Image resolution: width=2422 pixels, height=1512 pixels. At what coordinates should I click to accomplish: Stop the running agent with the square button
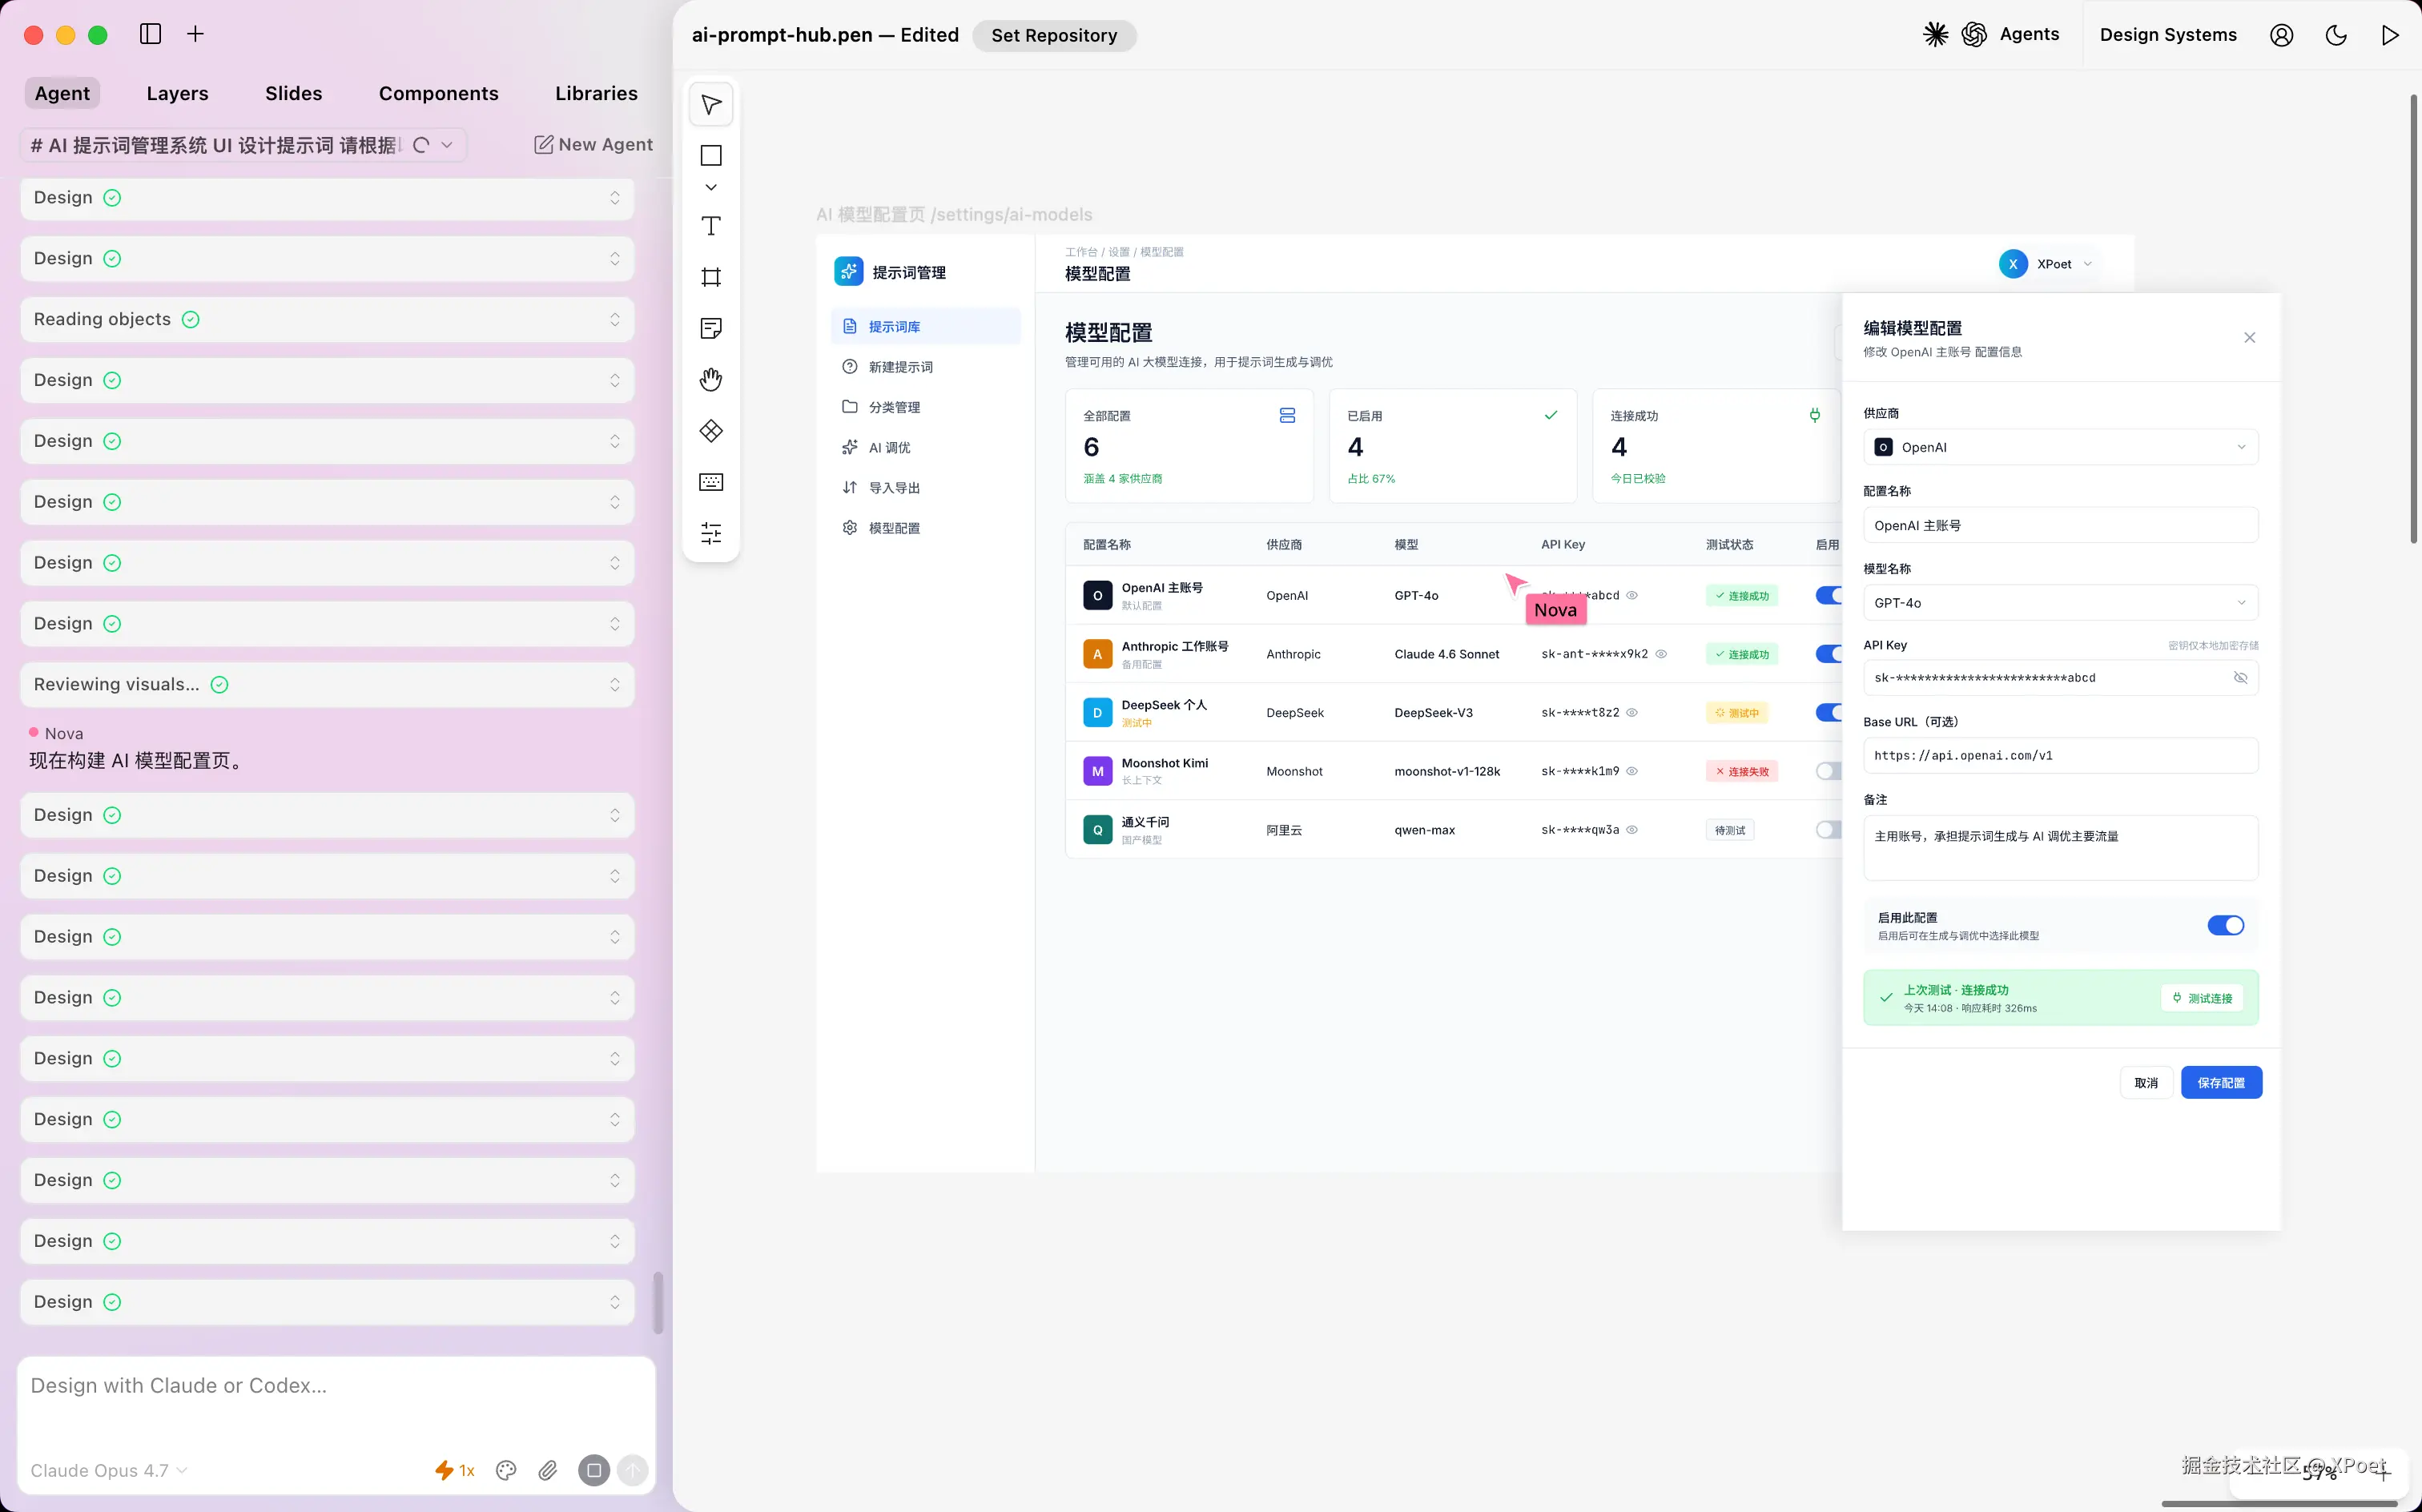click(594, 1470)
